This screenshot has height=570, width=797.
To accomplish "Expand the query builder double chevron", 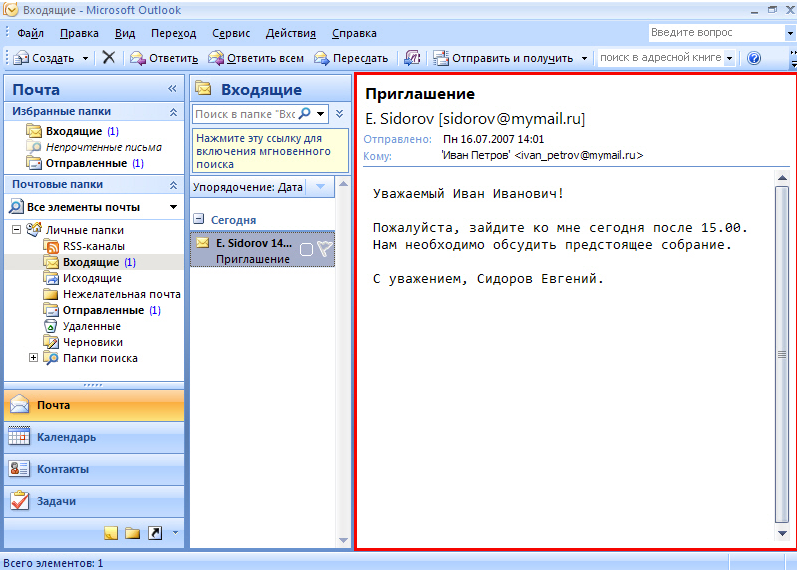I will click(x=340, y=114).
